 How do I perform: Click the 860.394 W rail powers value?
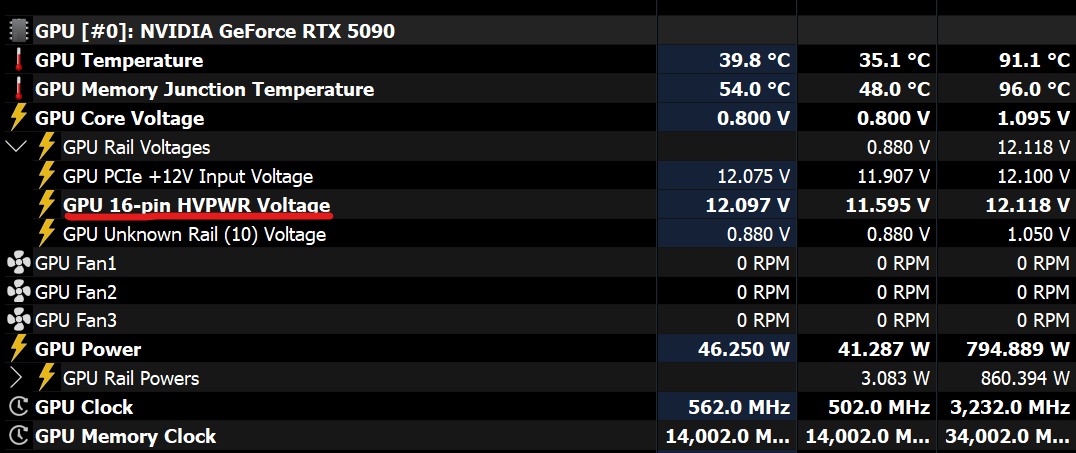tap(1025, 378)
